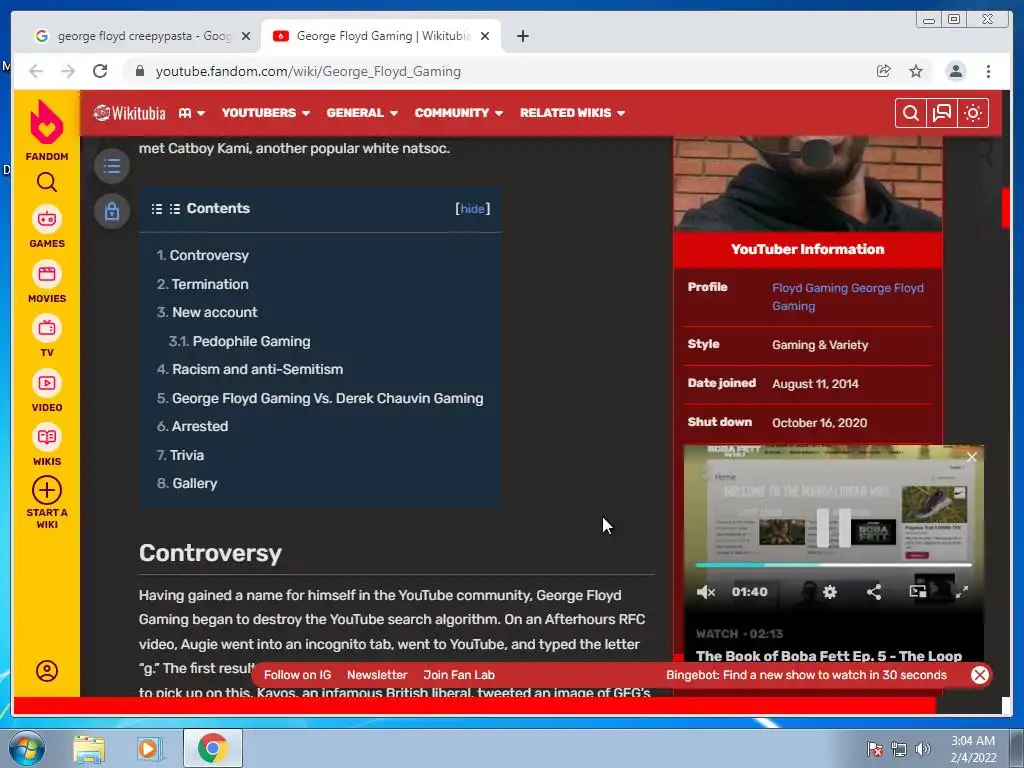Open the wiki search magnifier in header
The height and width of the screenshot is (768, 1024).
click(x=910, y=113)
